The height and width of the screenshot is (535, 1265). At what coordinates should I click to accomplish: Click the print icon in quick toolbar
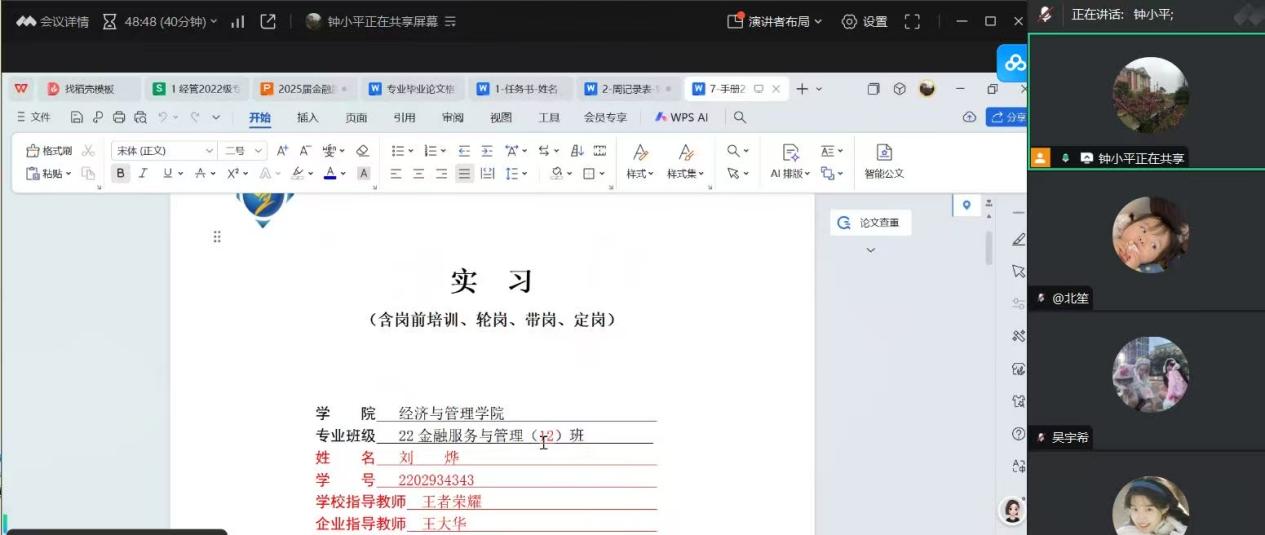pos(119,117)
